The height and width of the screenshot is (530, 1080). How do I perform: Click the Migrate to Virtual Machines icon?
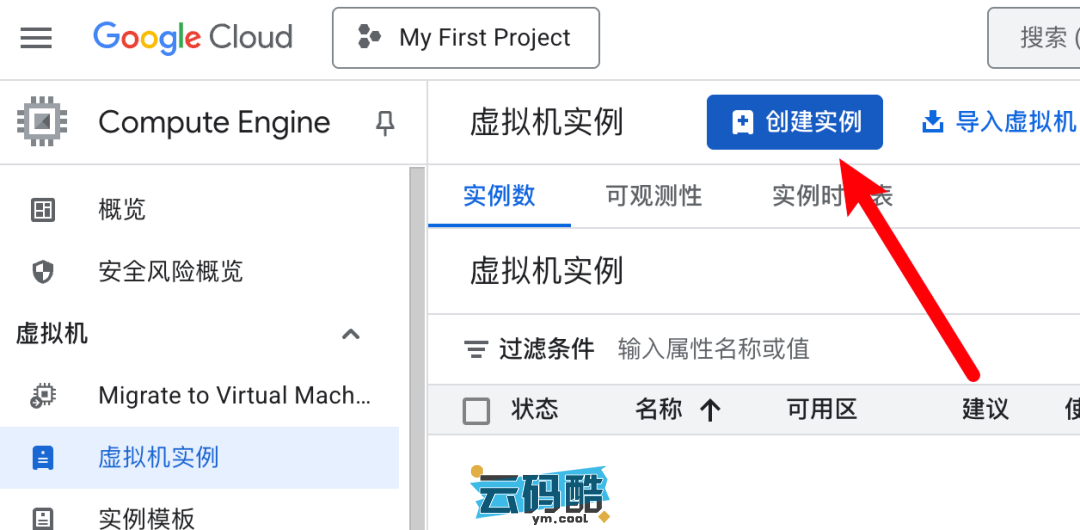(x=43, y=396)
